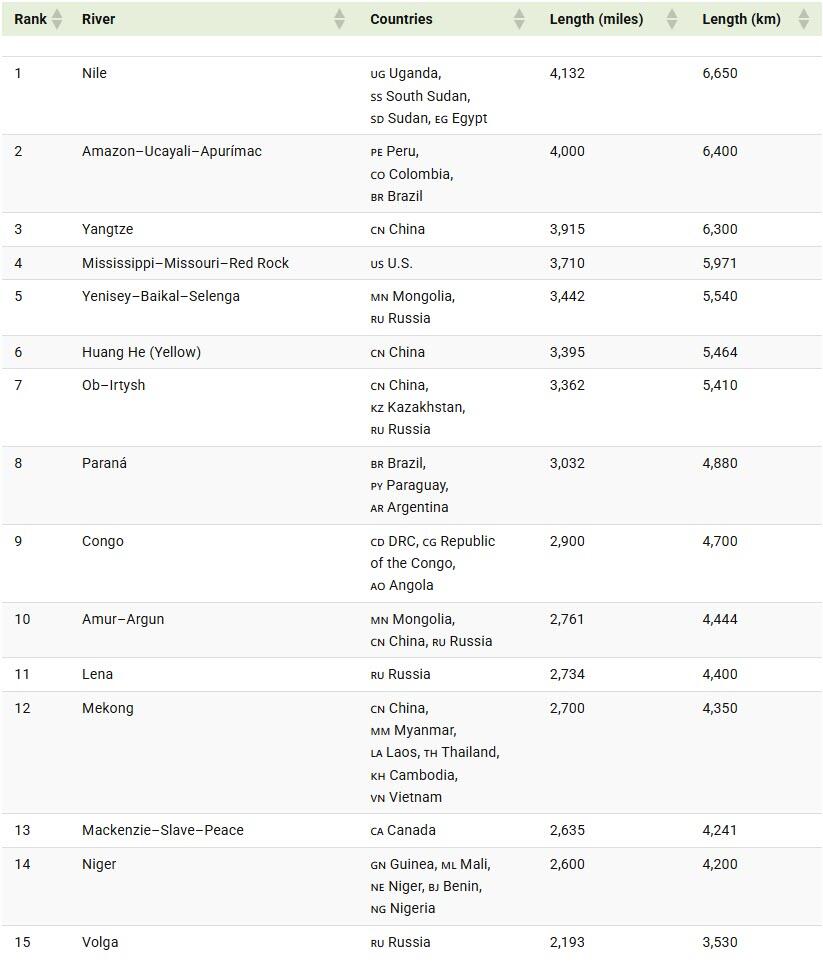Click the "Rank" column header label
Screen dimensions: 823x966
click(30, 19)
